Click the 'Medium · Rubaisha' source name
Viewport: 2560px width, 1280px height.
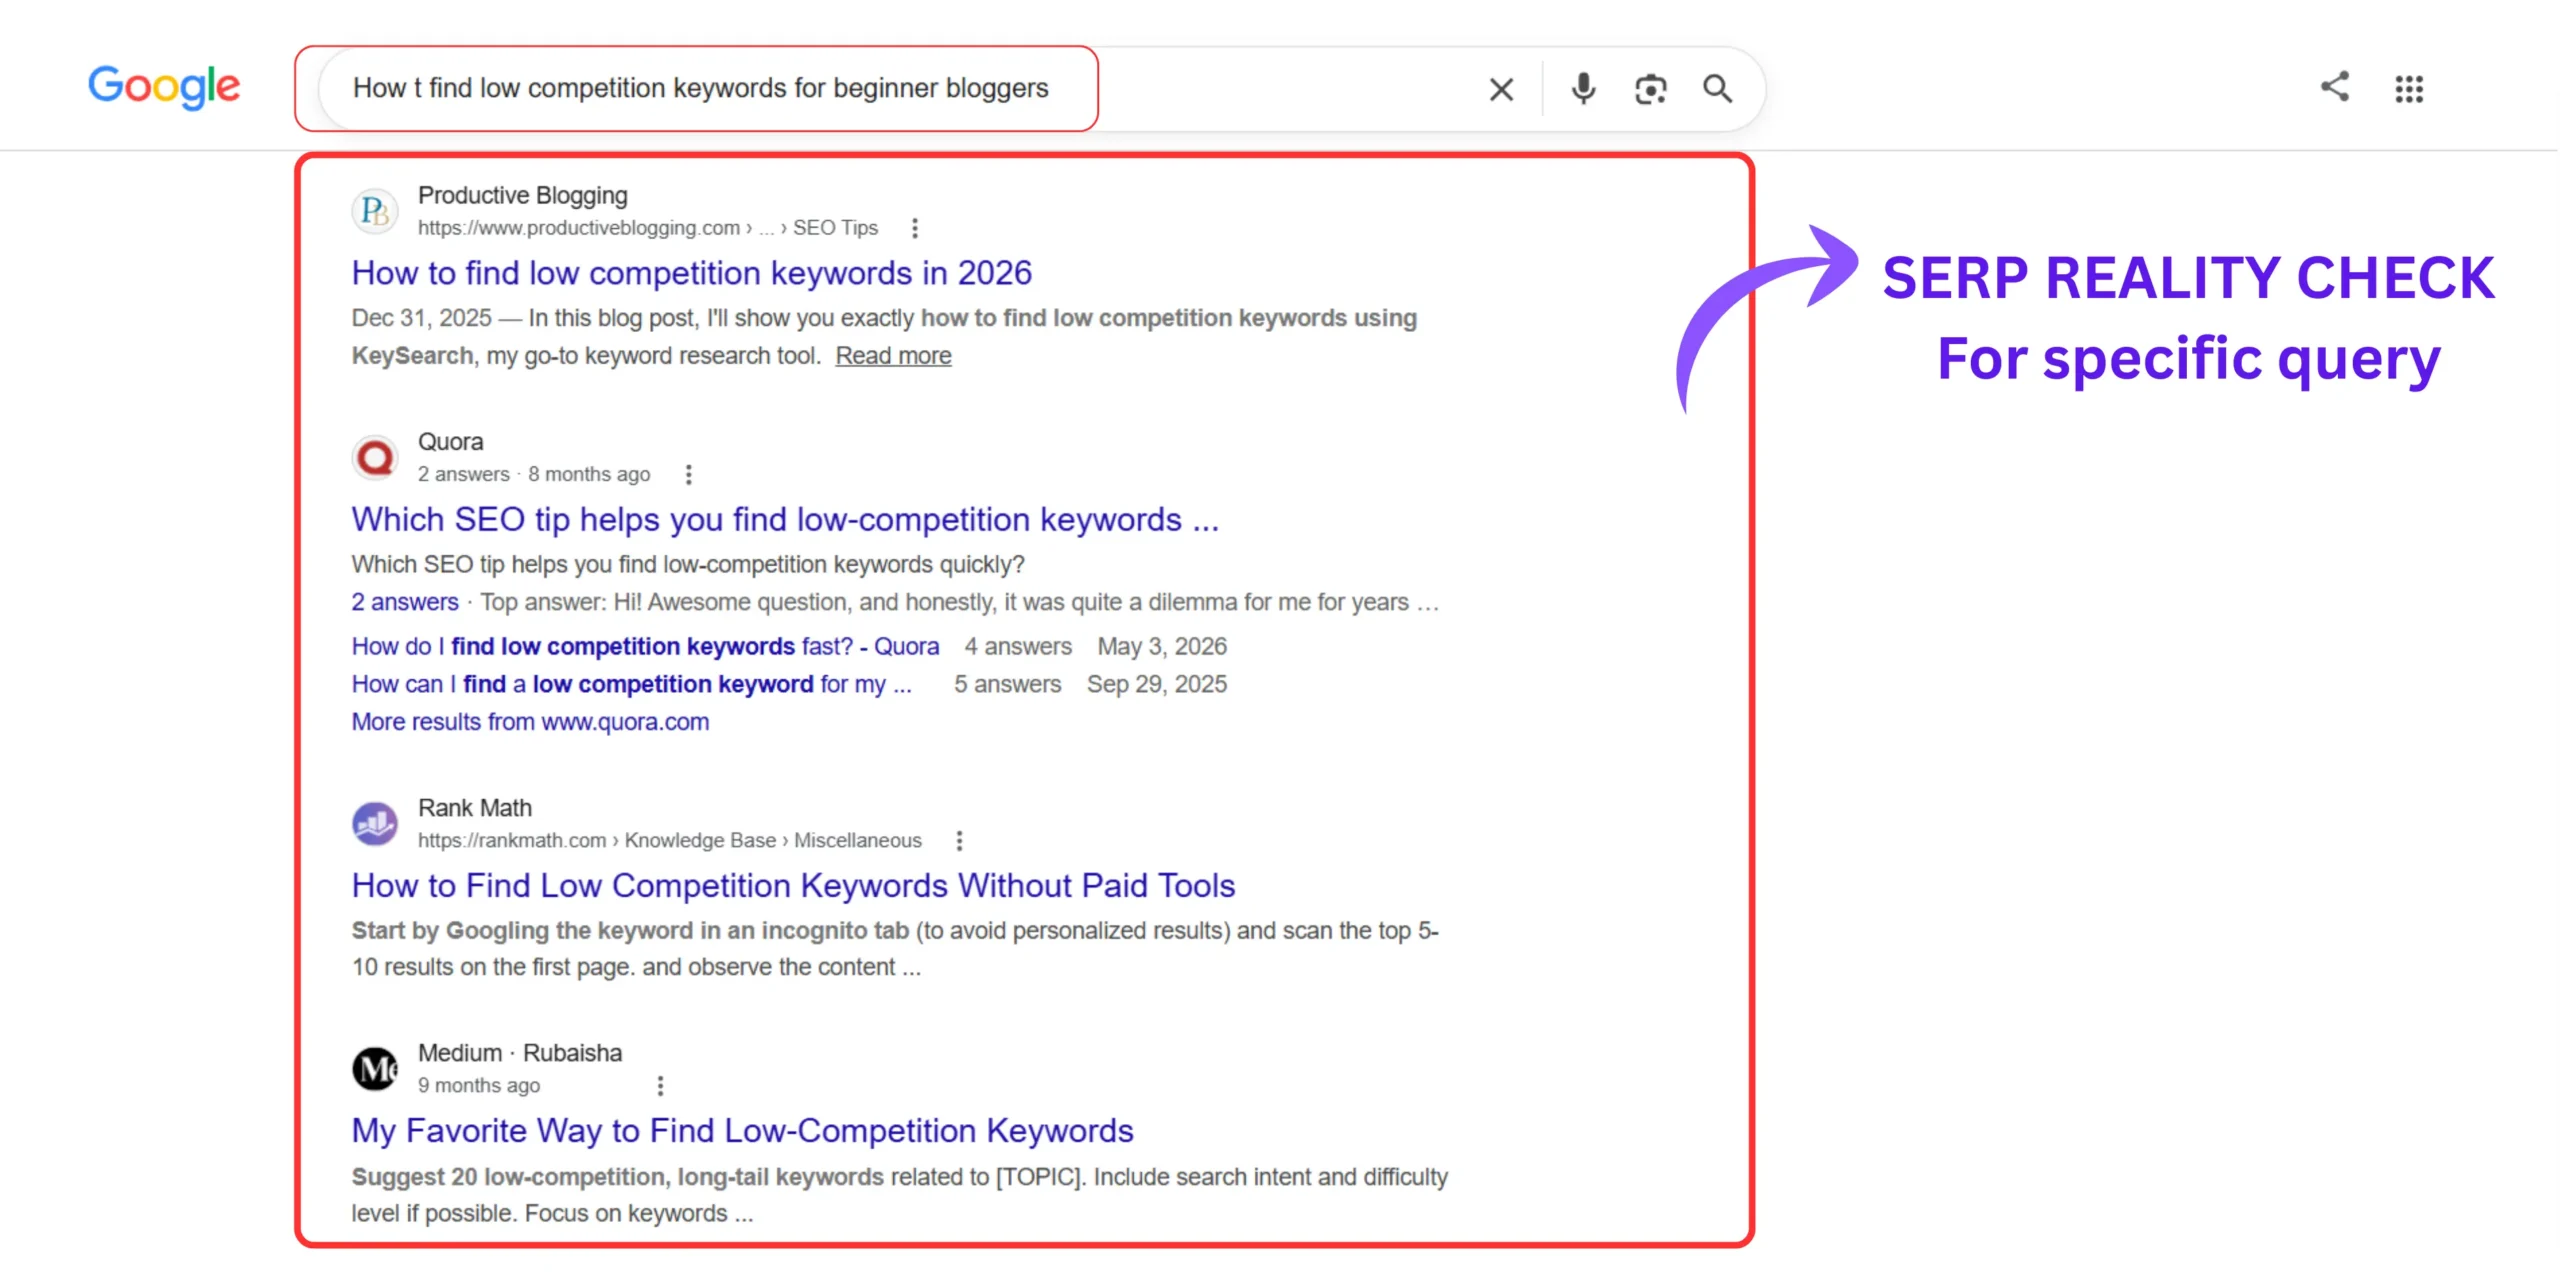point(519,1053)
